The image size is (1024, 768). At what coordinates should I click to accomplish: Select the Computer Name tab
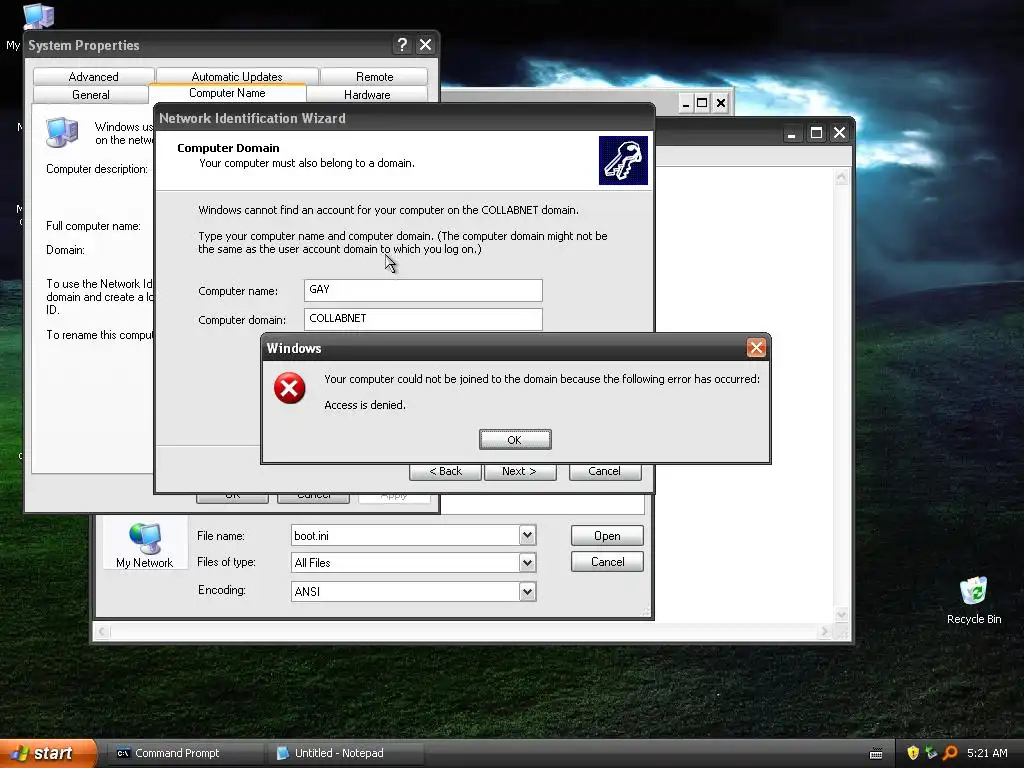(x=227, y=93)
